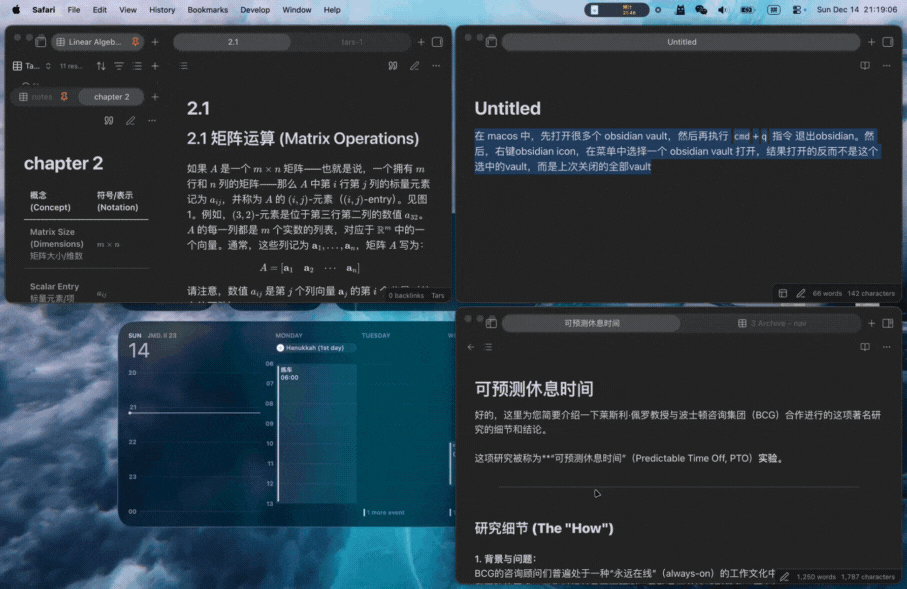Toggle reading view in the Untitled note
This screenshot has width=907, height=589.
pos(865,66)
